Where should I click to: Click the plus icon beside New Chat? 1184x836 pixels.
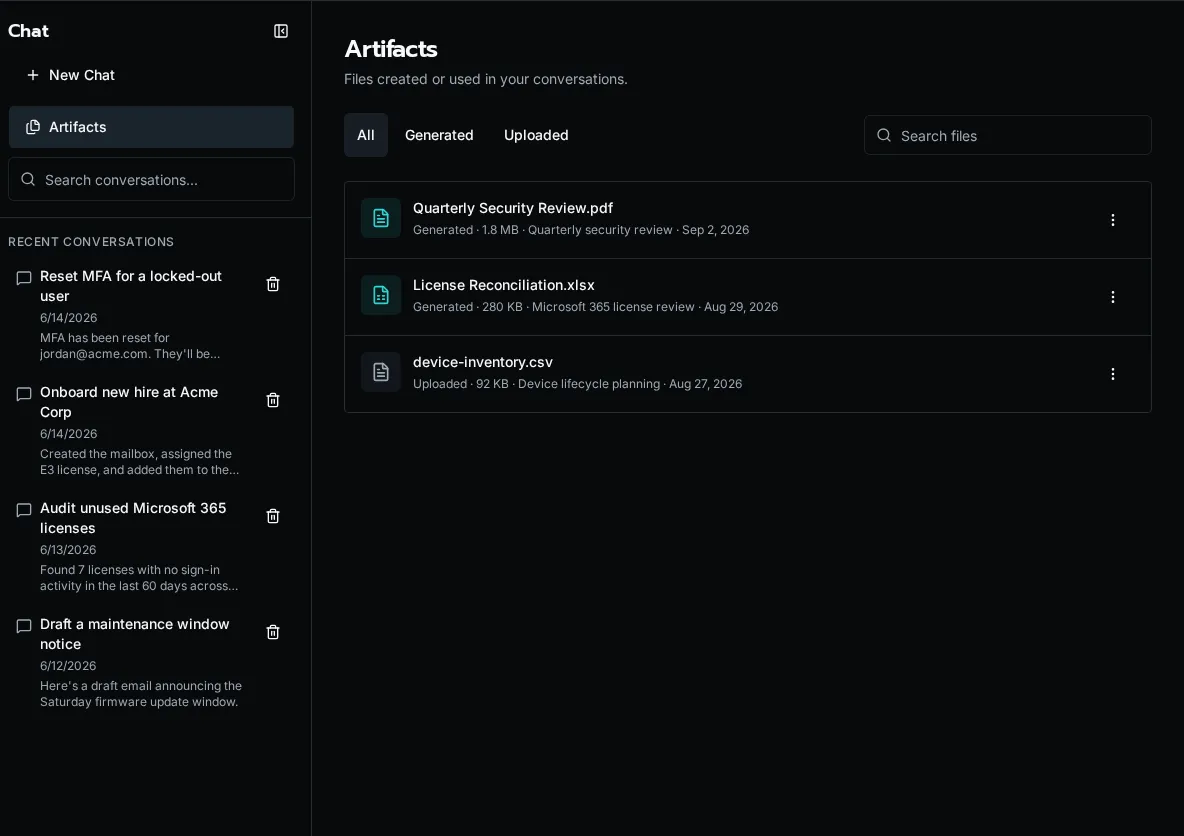pyautogui.click(x=32, y=75)
